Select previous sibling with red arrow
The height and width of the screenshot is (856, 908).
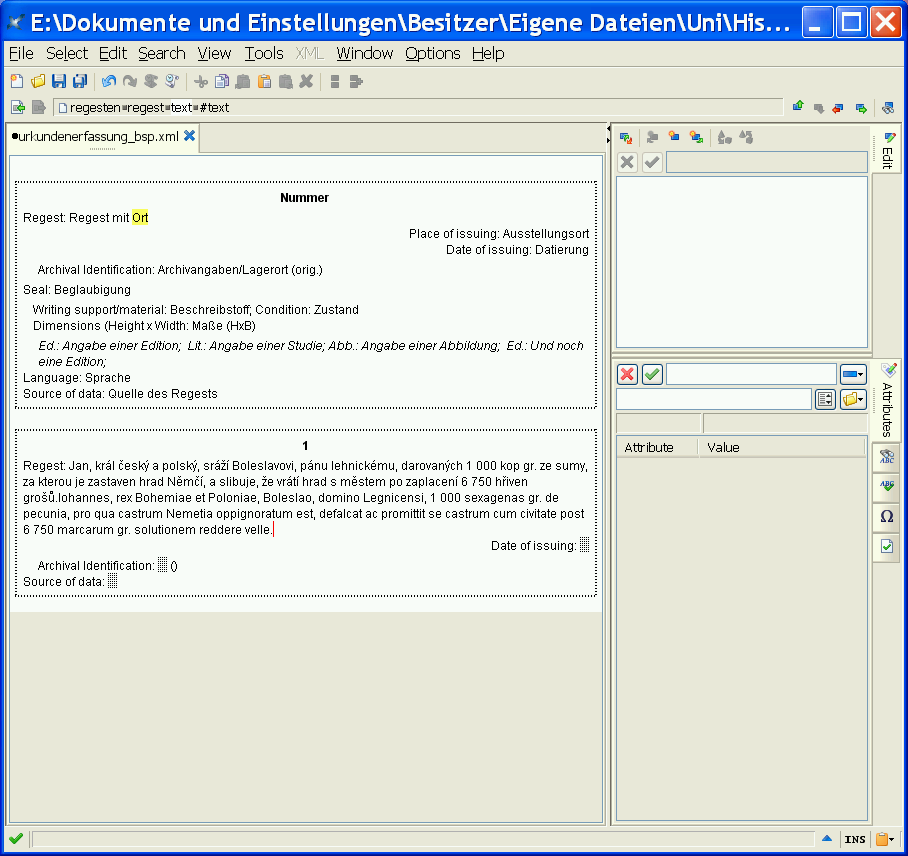838,108
